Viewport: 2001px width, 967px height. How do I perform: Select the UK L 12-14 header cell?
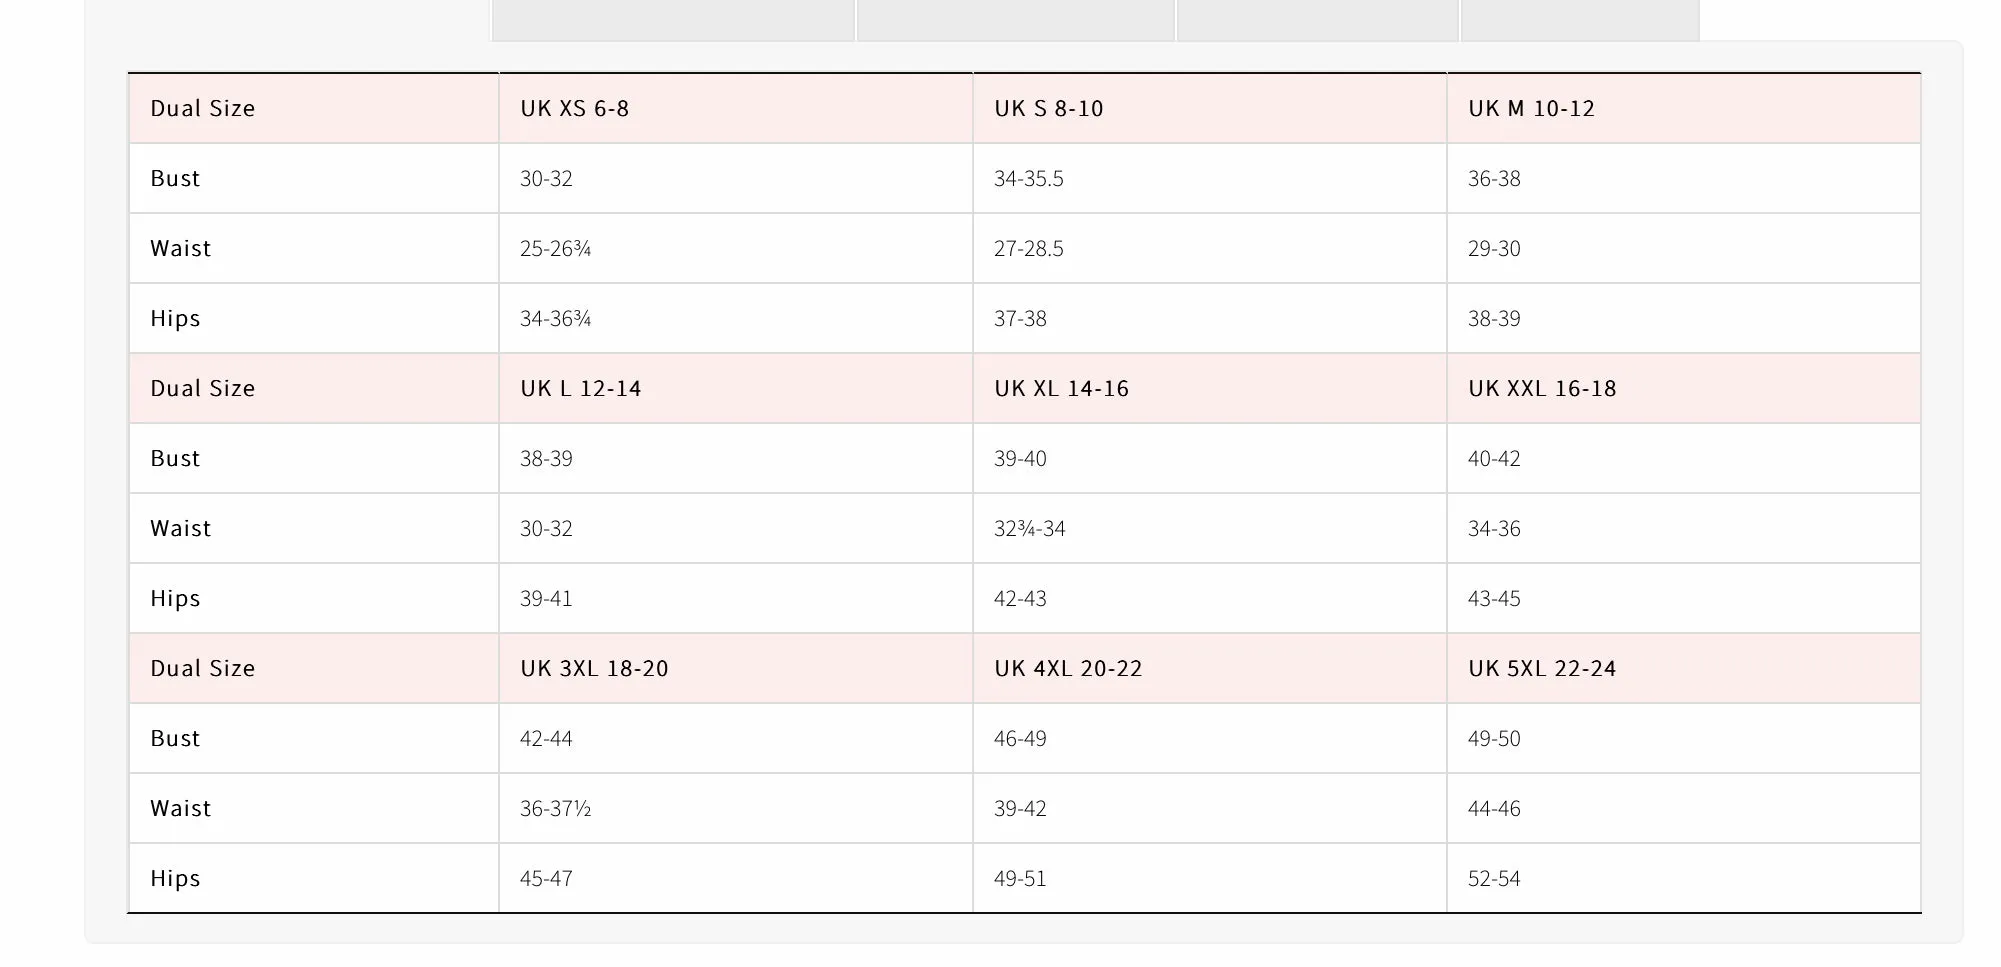tap(736, 388)
